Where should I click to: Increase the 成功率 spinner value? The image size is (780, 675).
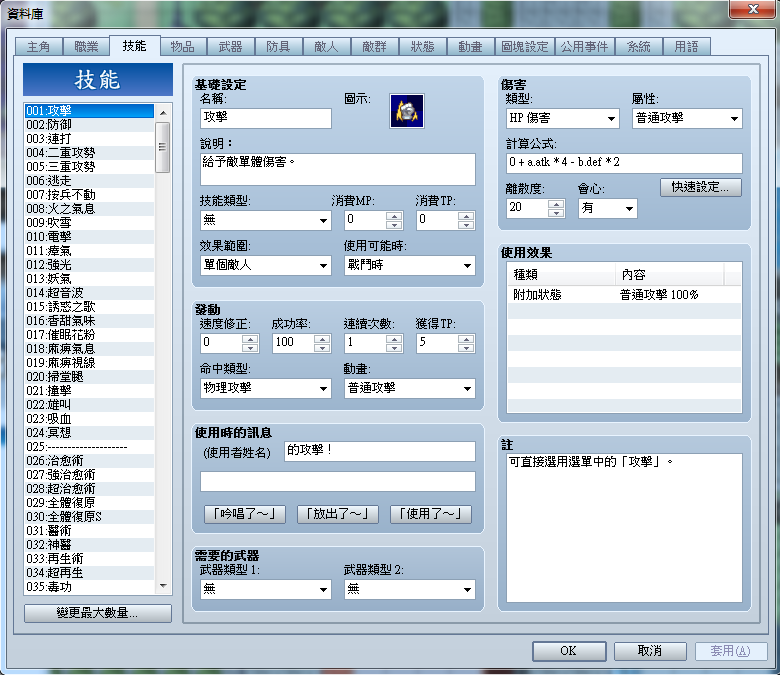(322, 339)
